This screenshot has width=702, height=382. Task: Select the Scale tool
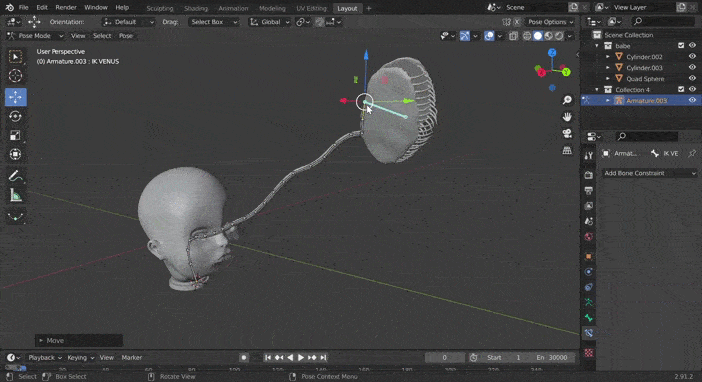16,135
